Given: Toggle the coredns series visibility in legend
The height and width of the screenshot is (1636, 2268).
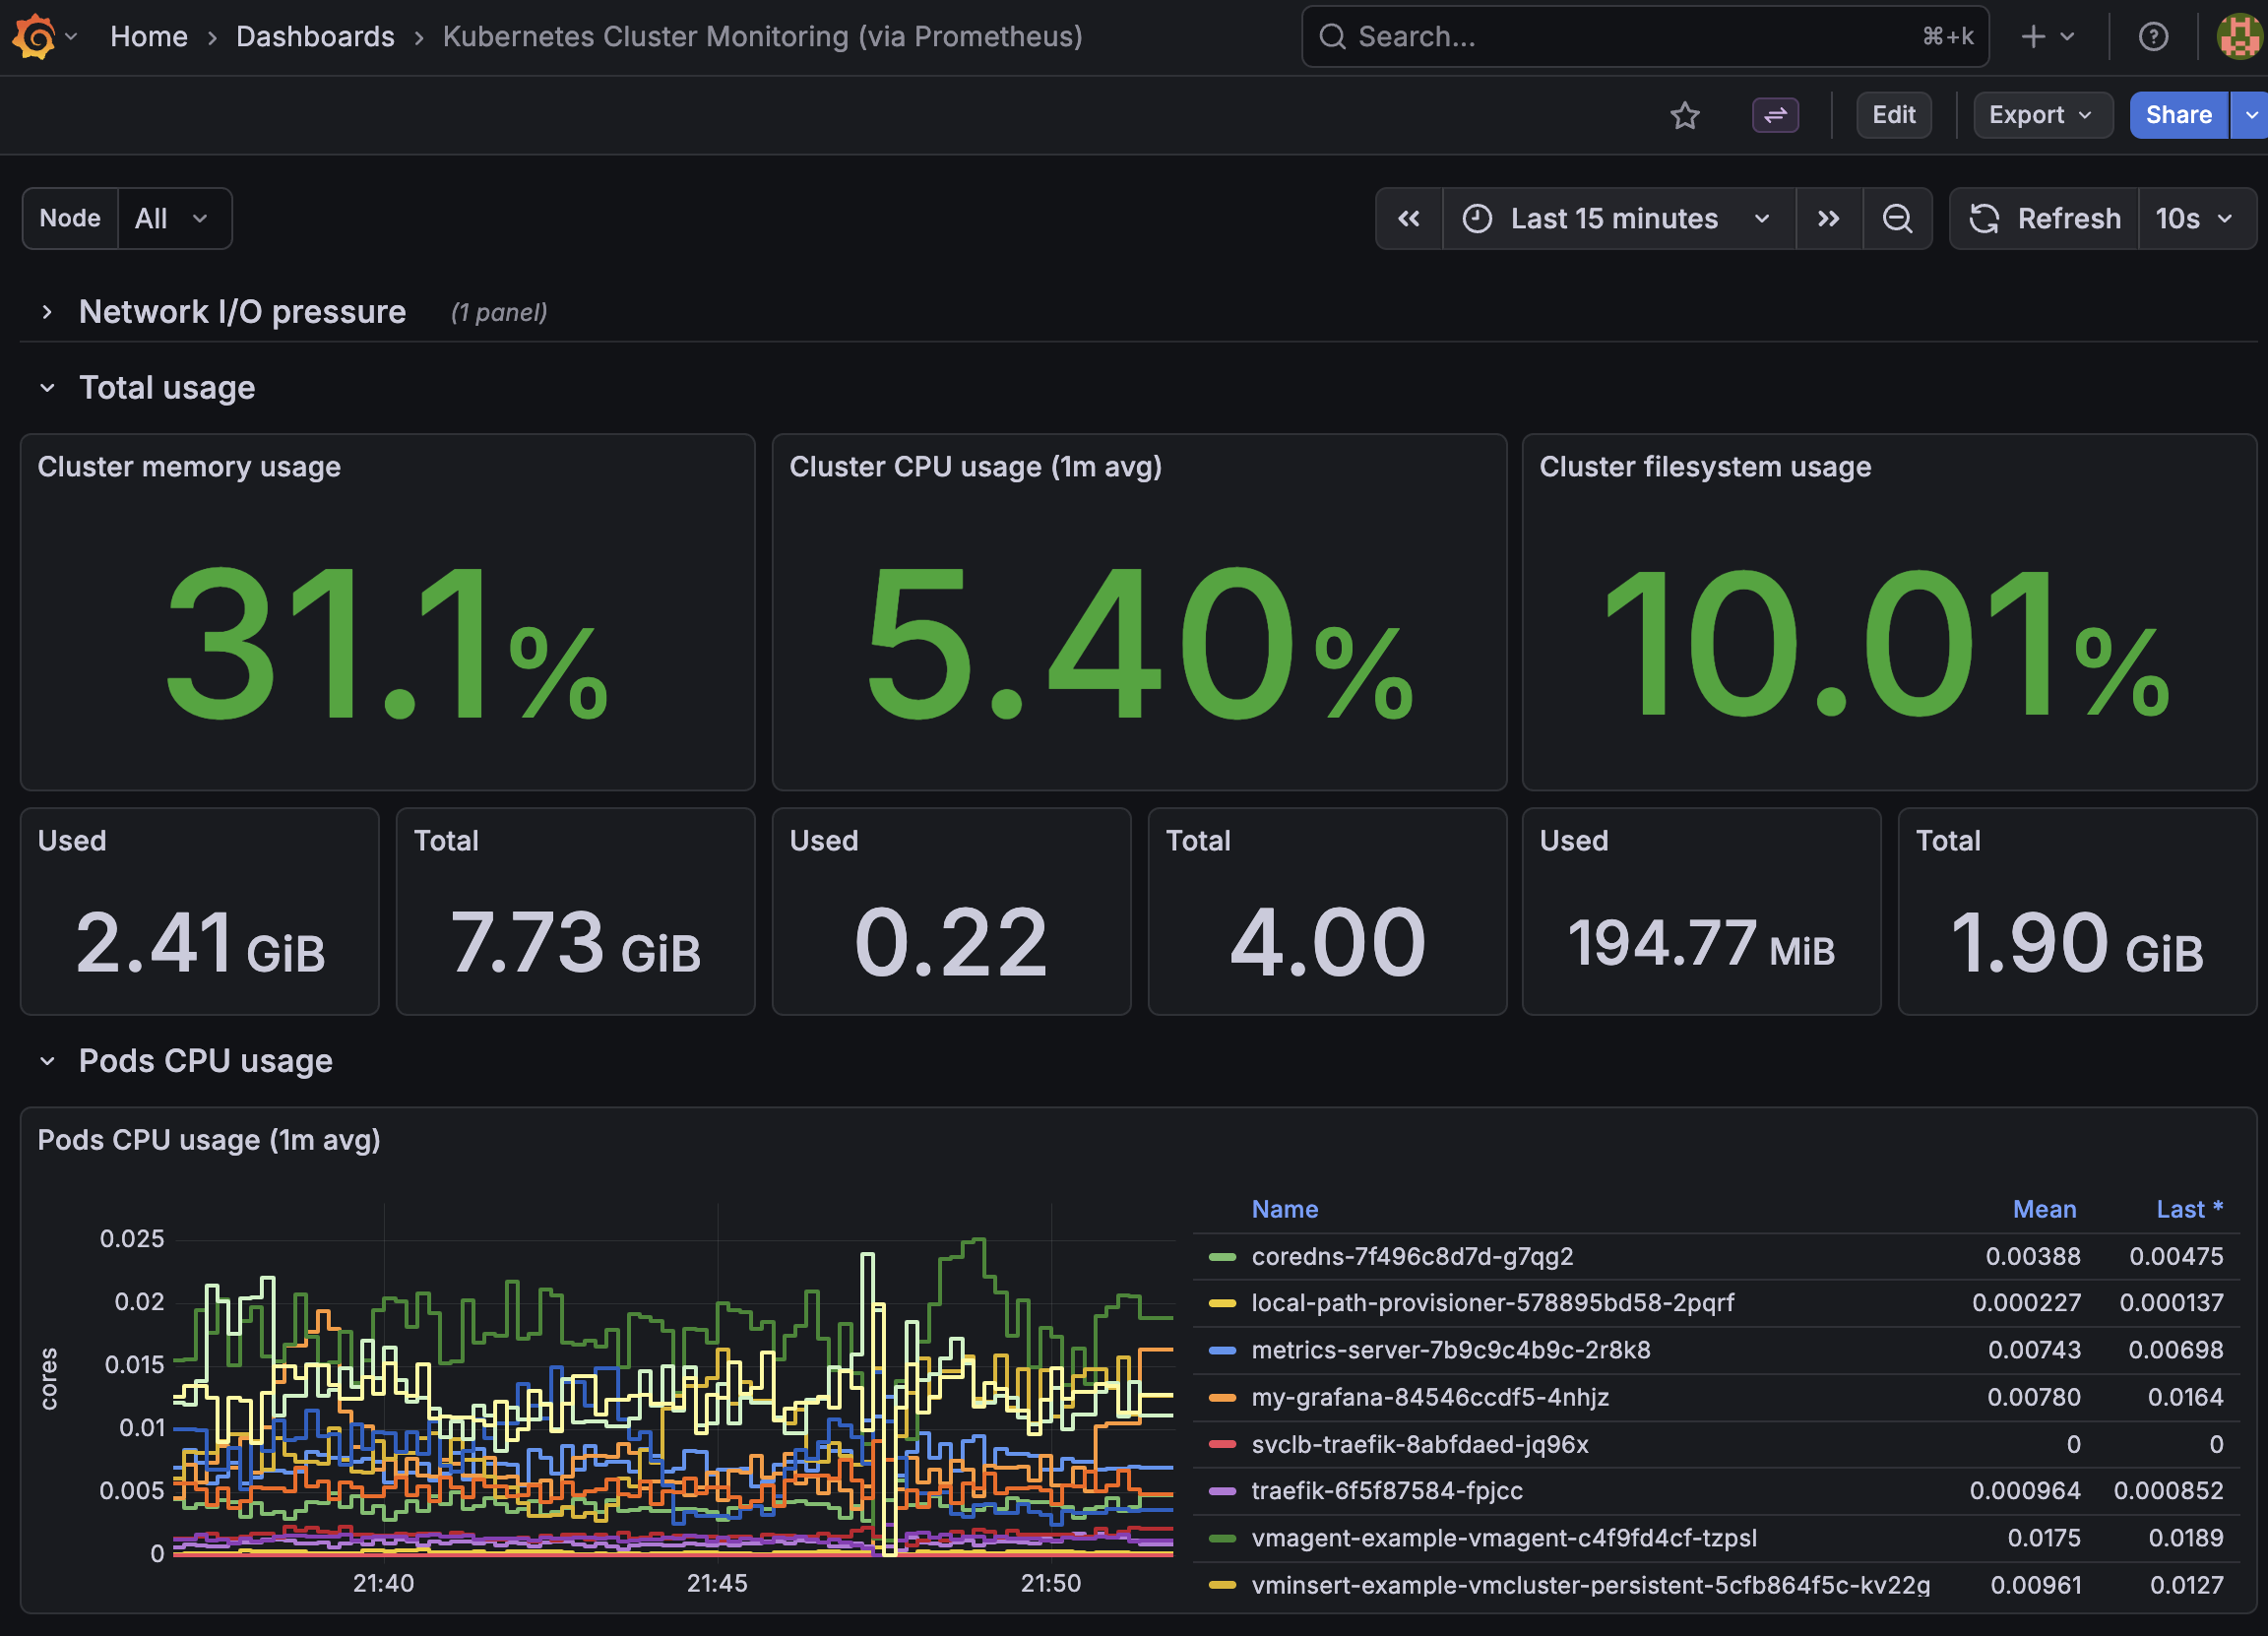Looking at the screenshot, I should 1411,1257.
